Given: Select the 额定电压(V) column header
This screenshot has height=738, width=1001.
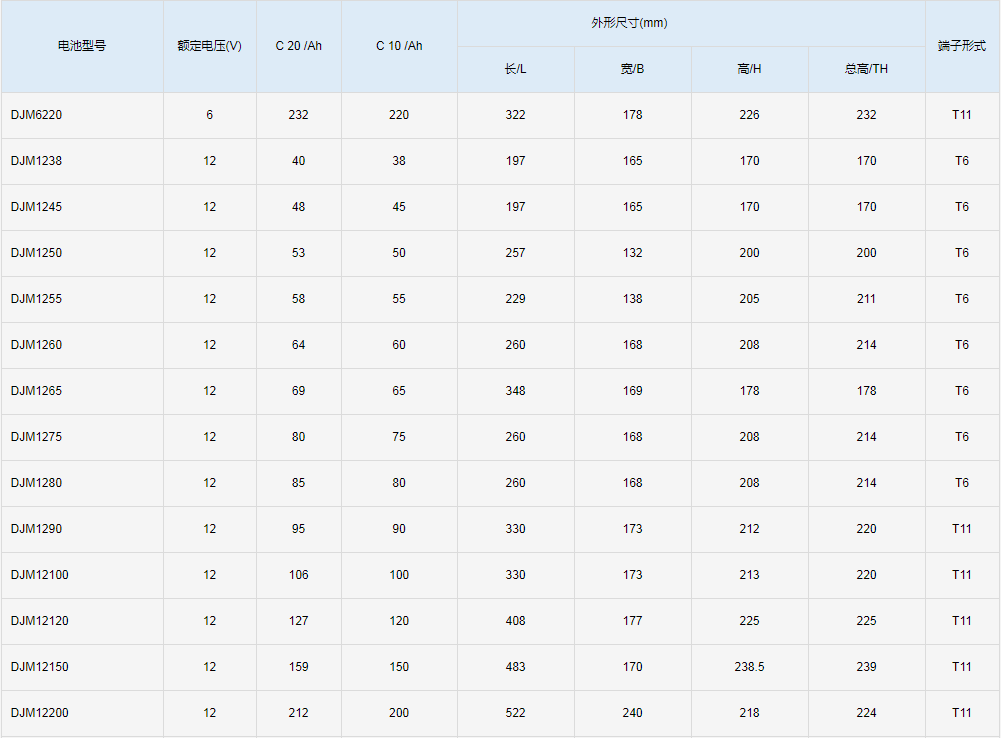Looking at the screenshot, I should point(209,46).
